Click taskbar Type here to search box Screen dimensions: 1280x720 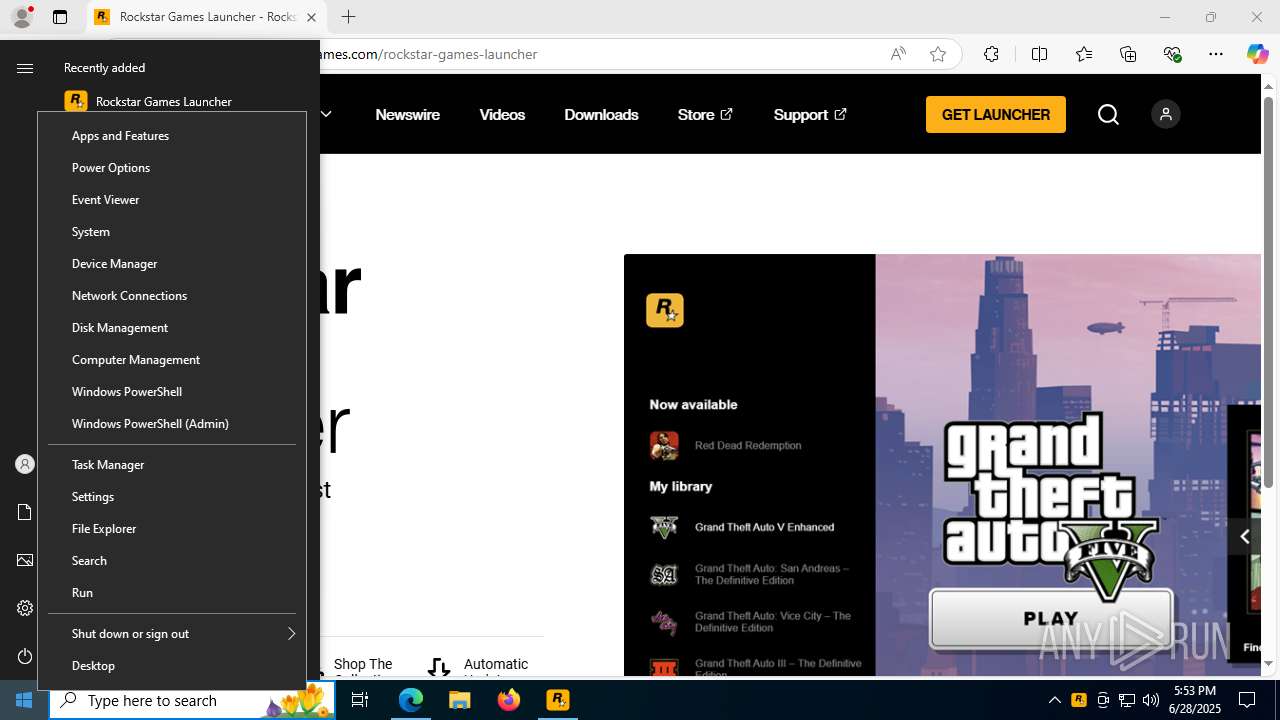pyautogui.click(x=190, y=700)
